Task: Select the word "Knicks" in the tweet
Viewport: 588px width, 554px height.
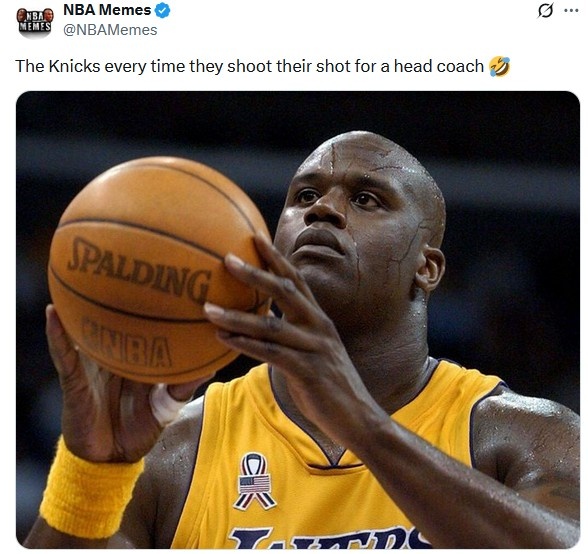Action: point(75,66)
